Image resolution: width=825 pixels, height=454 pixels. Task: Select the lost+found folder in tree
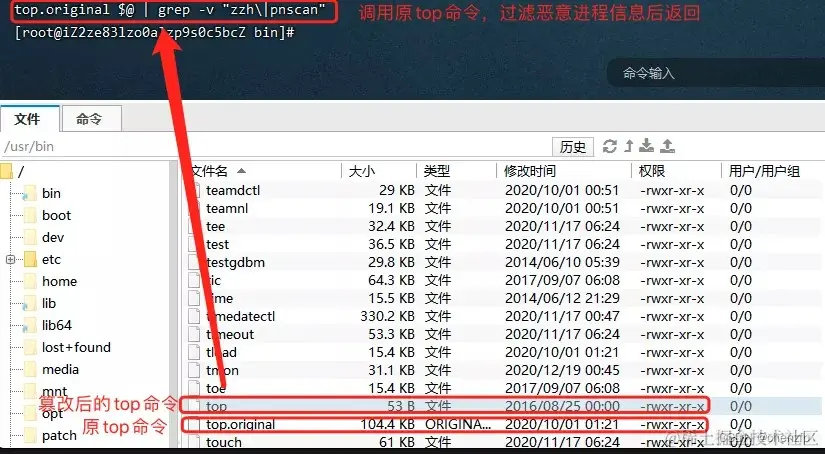click(x=76, y=348)
